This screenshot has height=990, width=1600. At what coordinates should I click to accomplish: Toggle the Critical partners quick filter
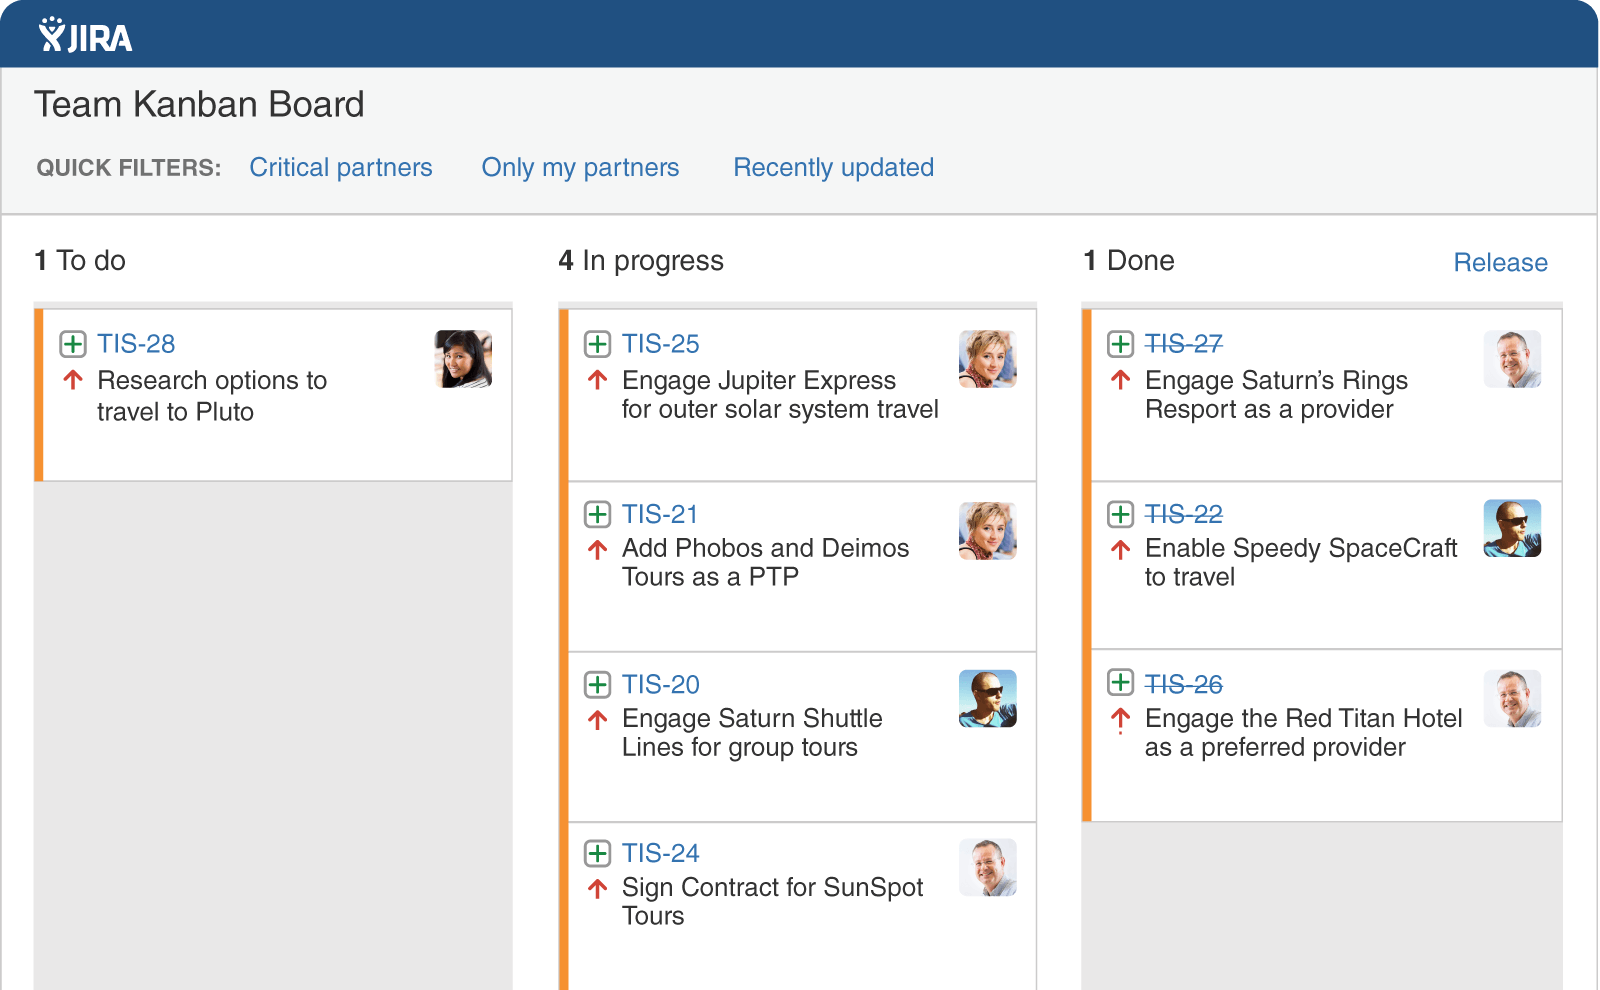coord(341,167)
